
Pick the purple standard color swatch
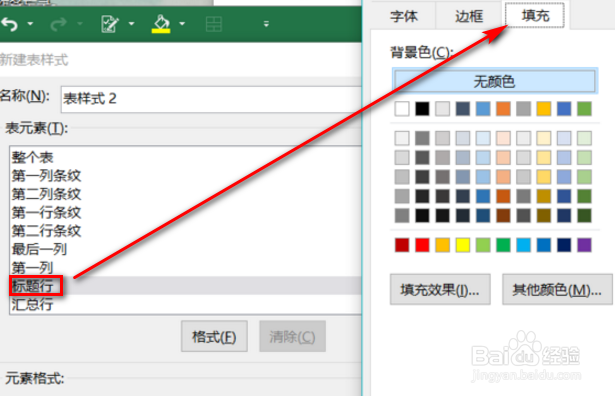[x=584, y=245]
